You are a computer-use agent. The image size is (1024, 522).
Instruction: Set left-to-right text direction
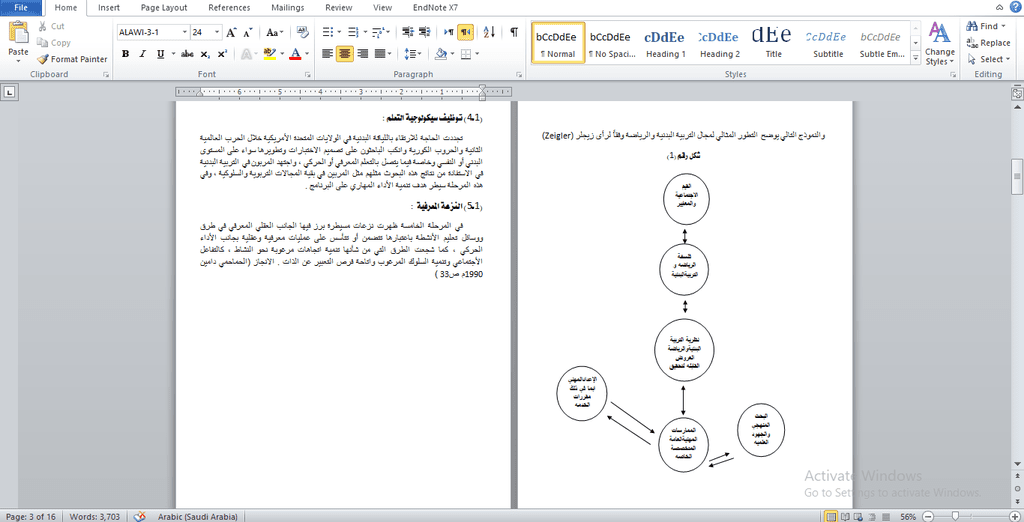tap(449, 31)
